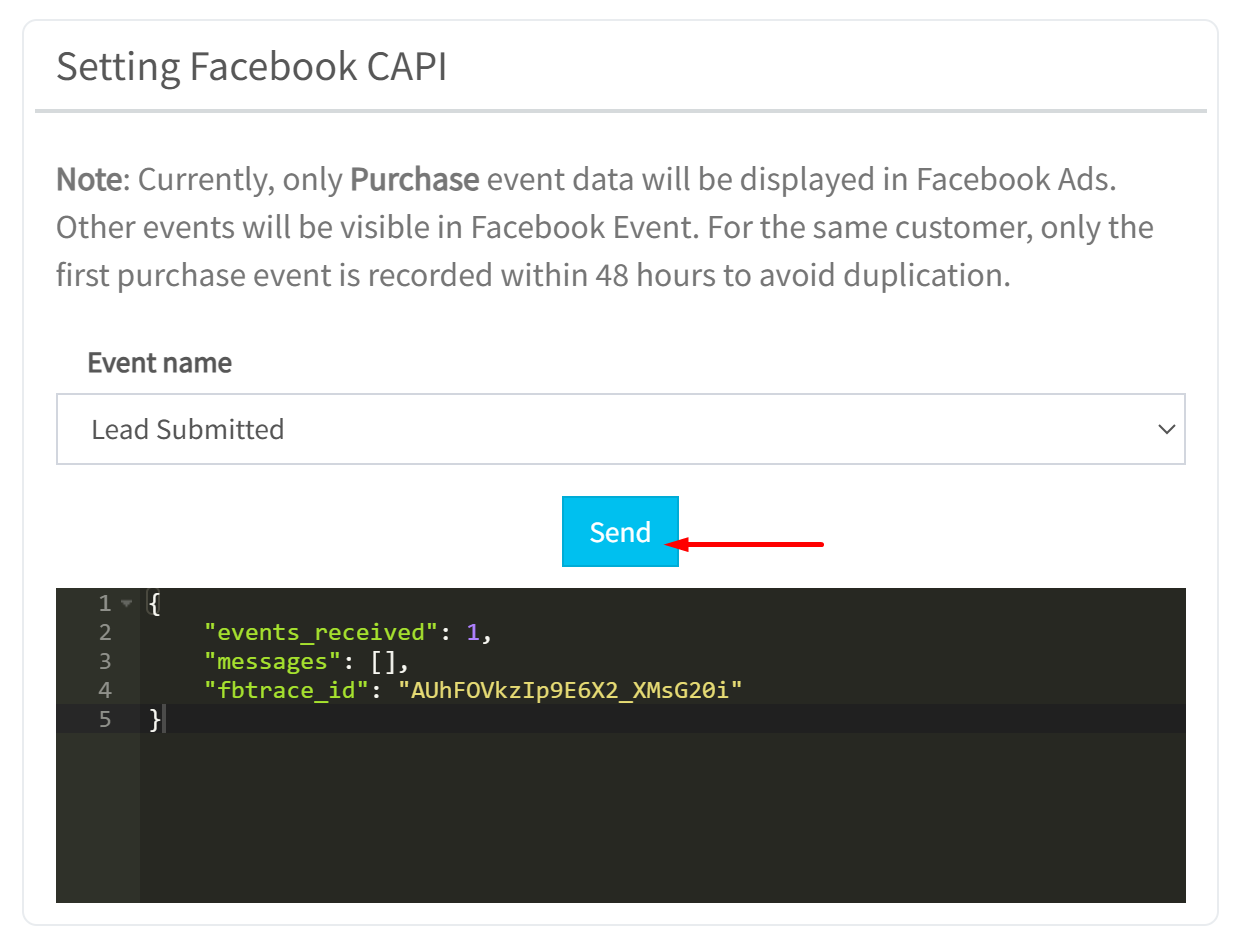Click line number 4 in the editor gutter

(105, 690)
